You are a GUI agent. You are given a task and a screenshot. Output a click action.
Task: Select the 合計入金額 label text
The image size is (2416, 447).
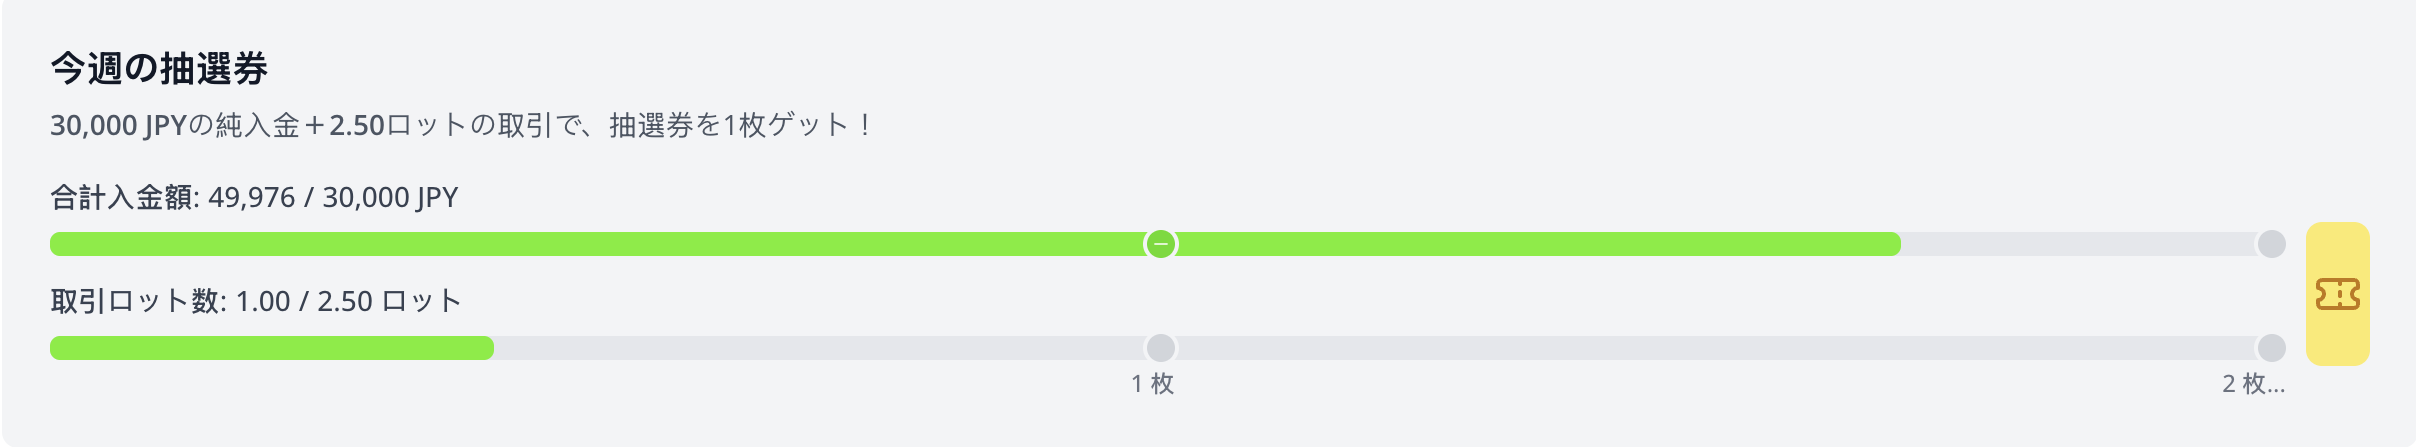[x=124, y=197]
